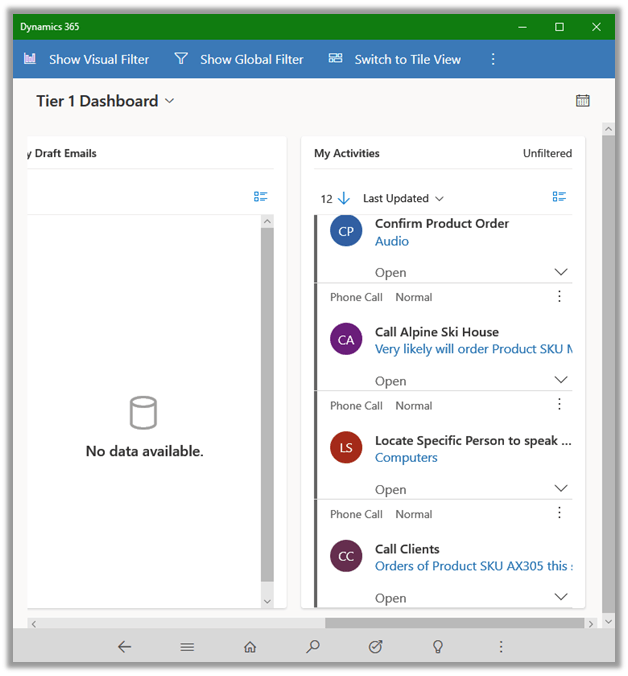Open the Audio regarding link
This screenshot has height=676, width=628.
[x=392, y=241]
